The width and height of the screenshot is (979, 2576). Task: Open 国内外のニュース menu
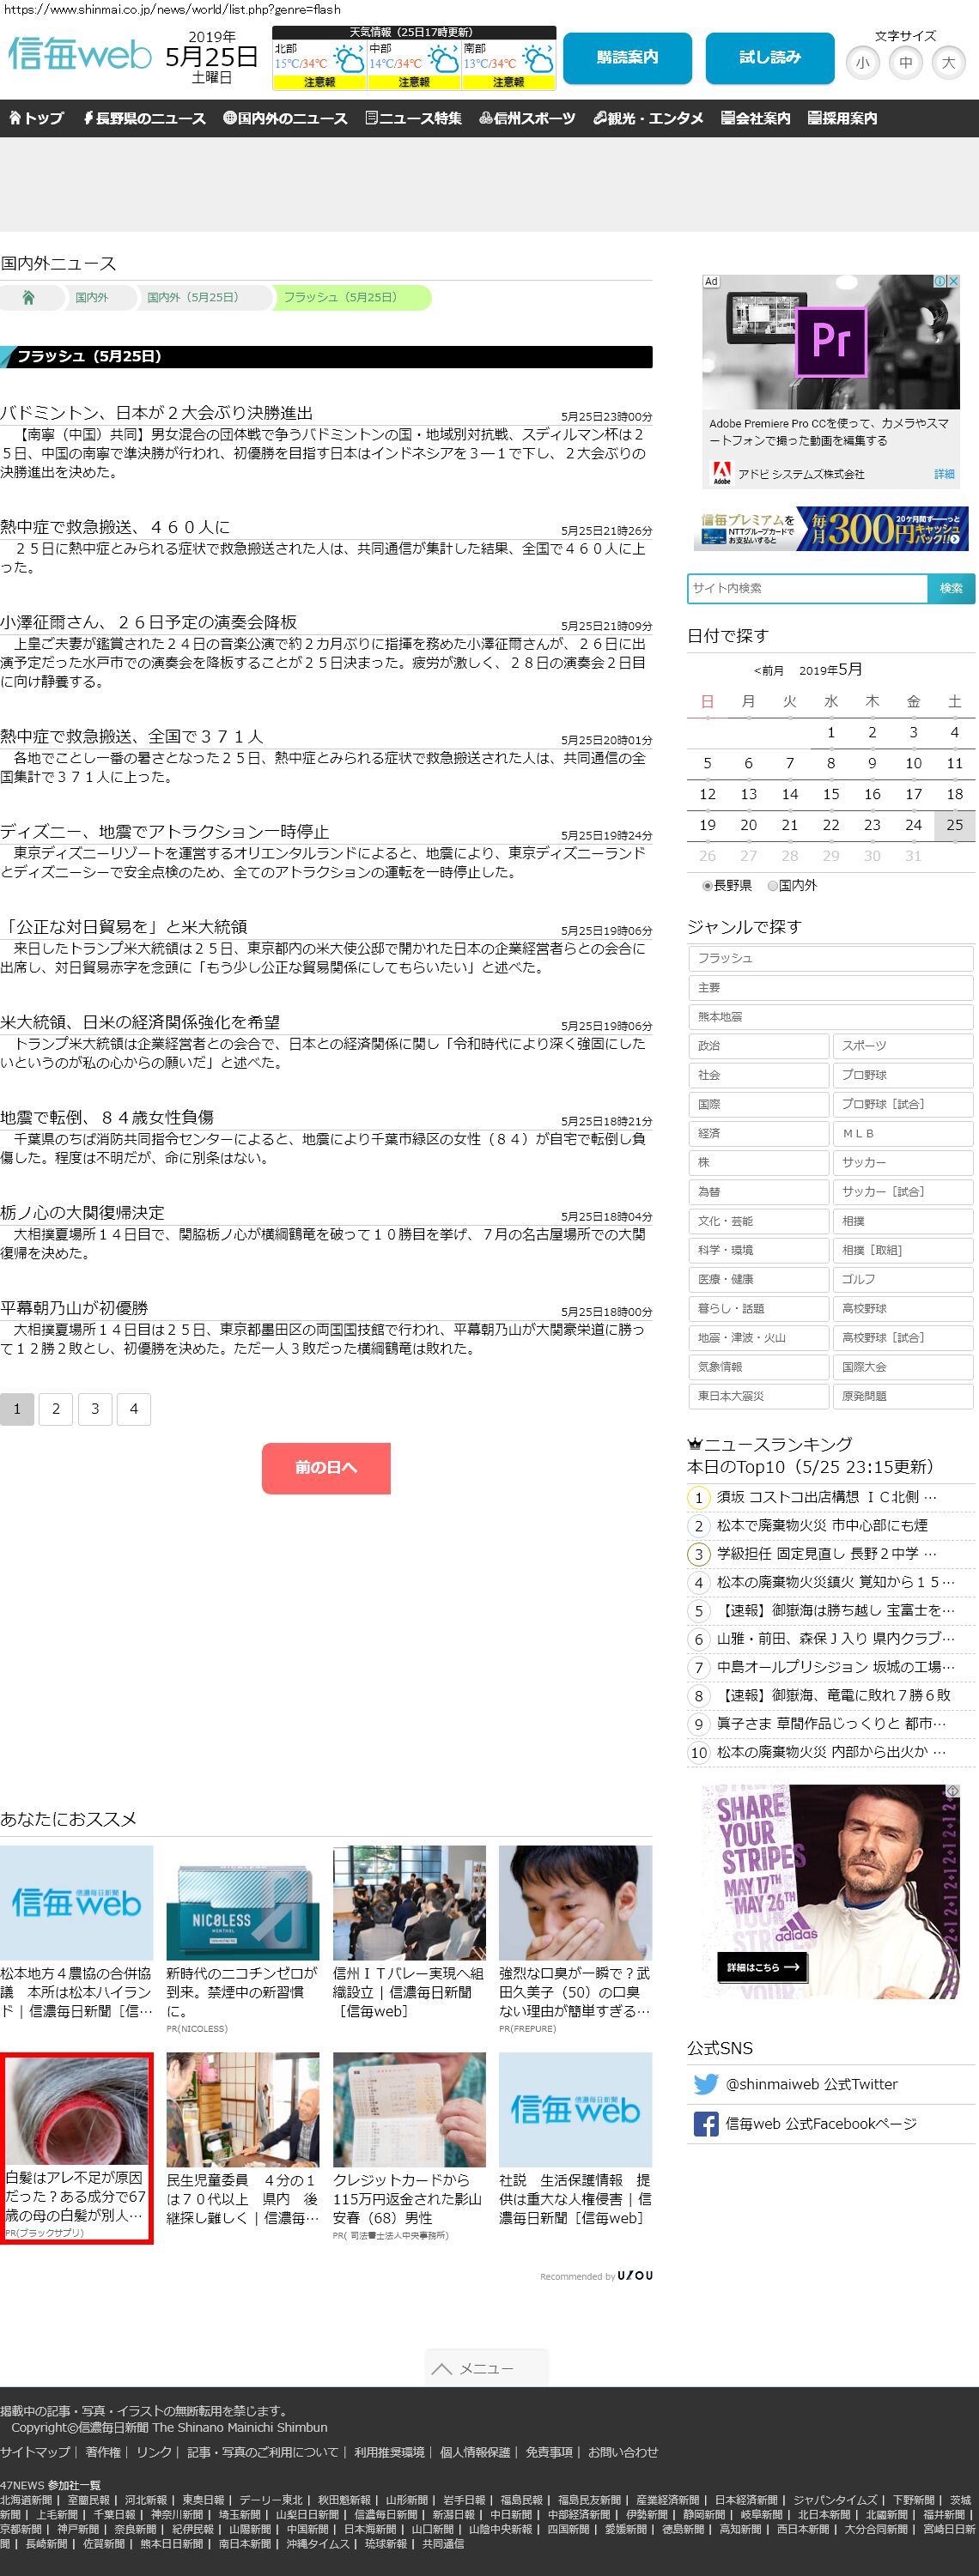pos(285,118)
